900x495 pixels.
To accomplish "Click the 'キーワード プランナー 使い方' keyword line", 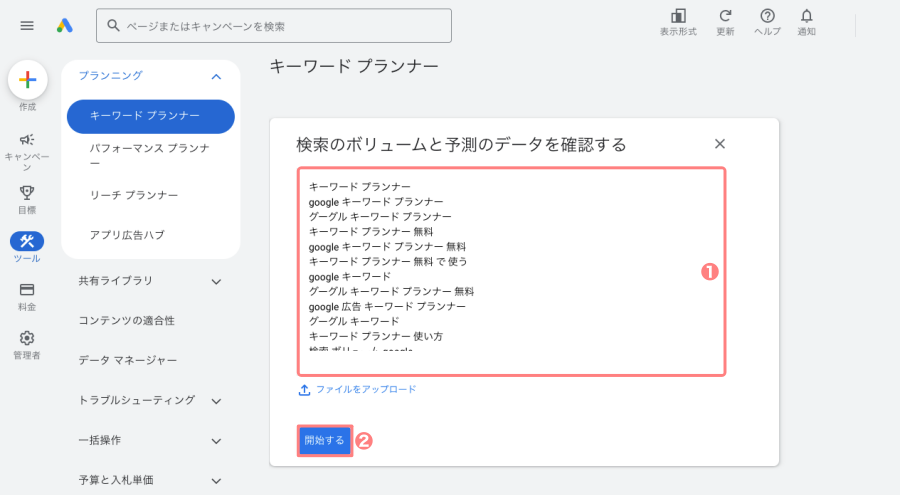I will click(x=376, y=336).
